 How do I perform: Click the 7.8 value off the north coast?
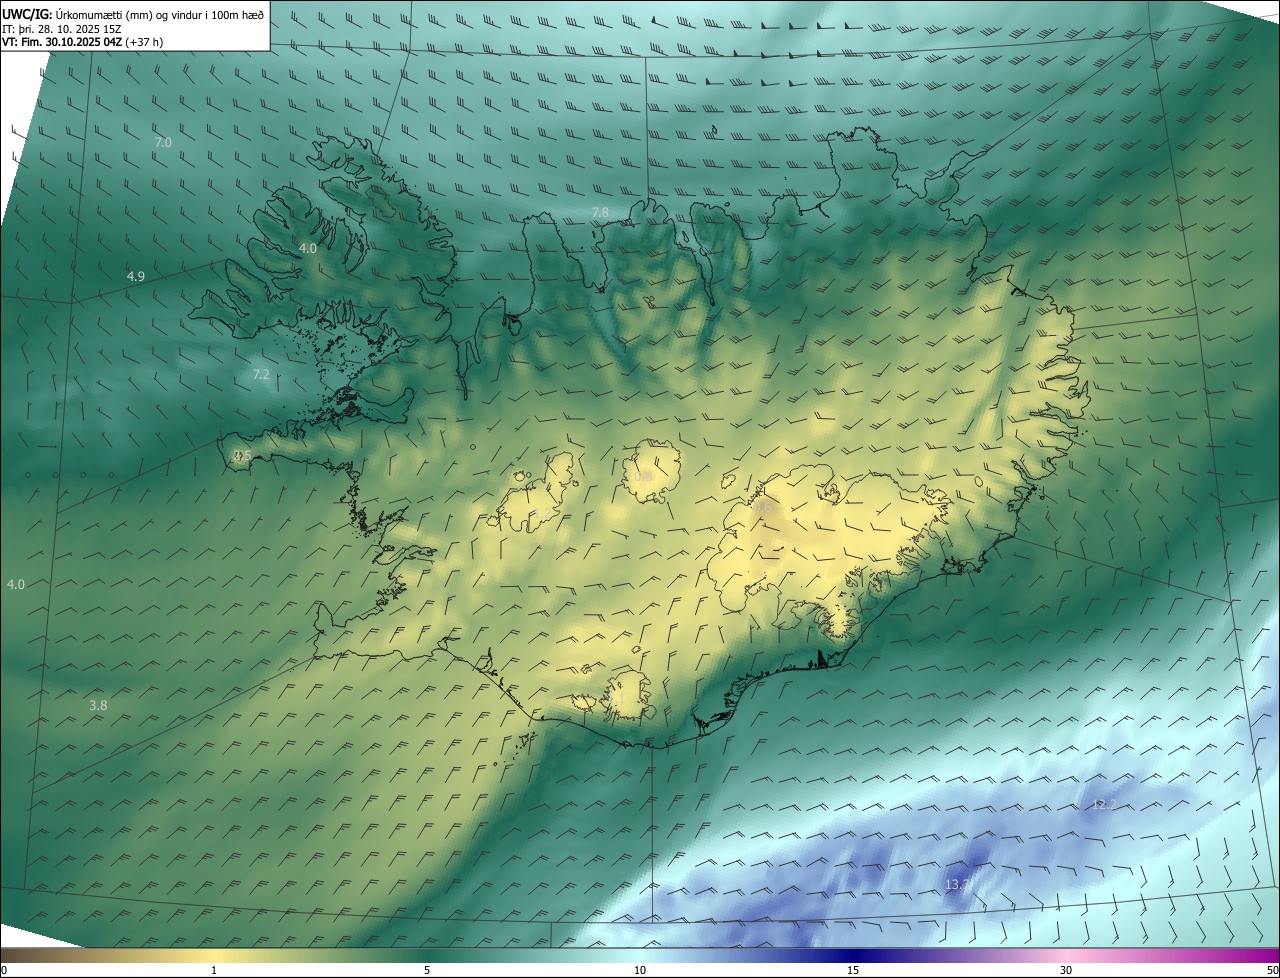(600, 212)
